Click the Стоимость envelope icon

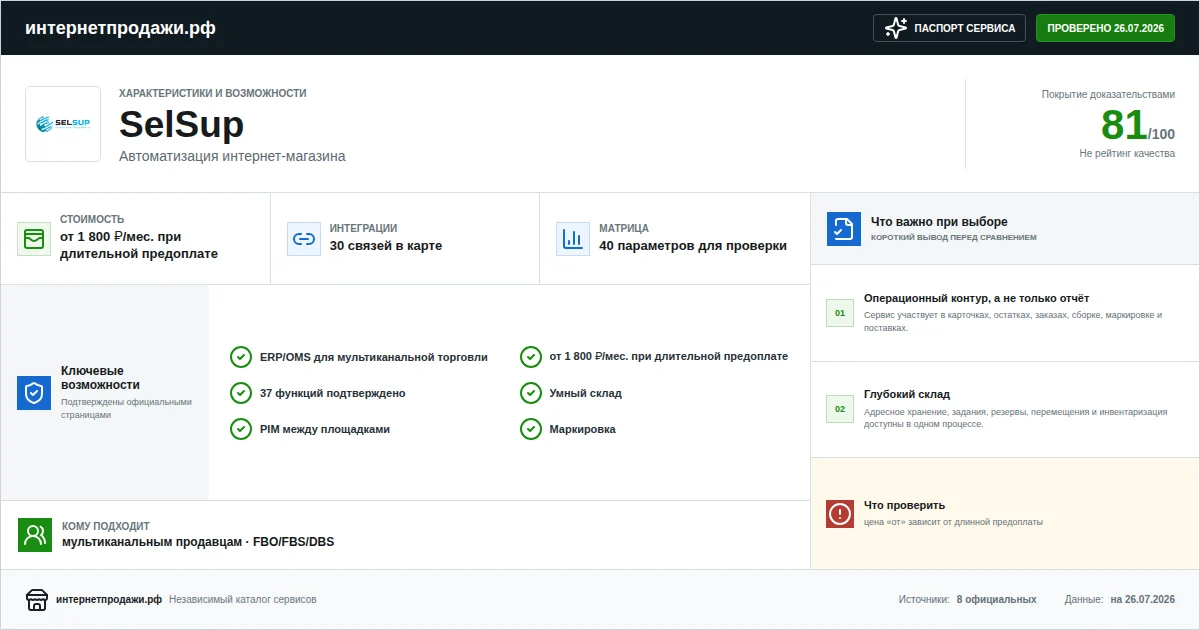(x=34, y=239)
